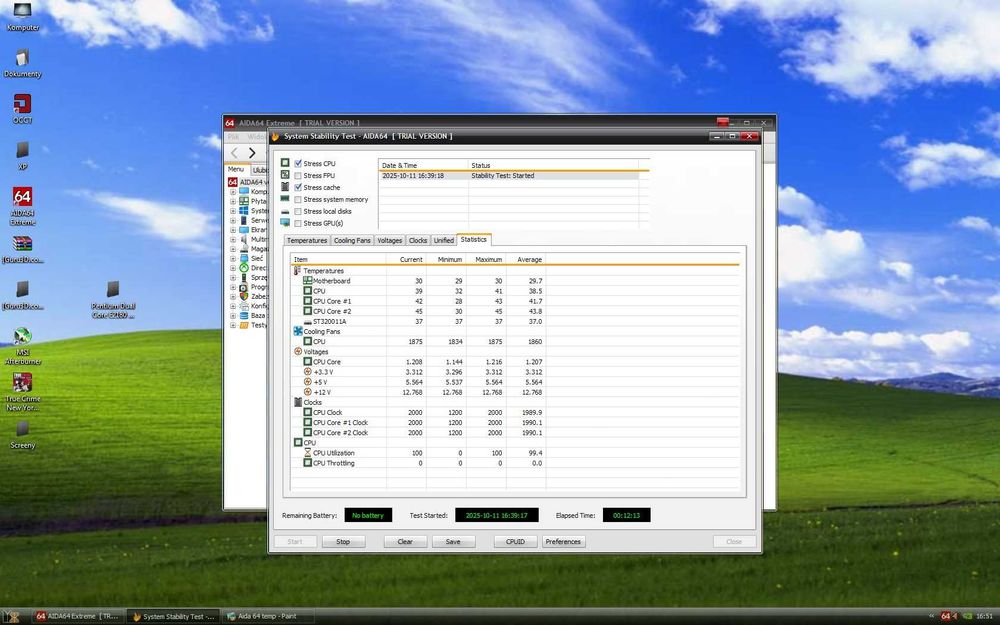Enable the Stress GPU(s) checkbox
Viewport: 1000px width, 625px height.
click(298, 223)
